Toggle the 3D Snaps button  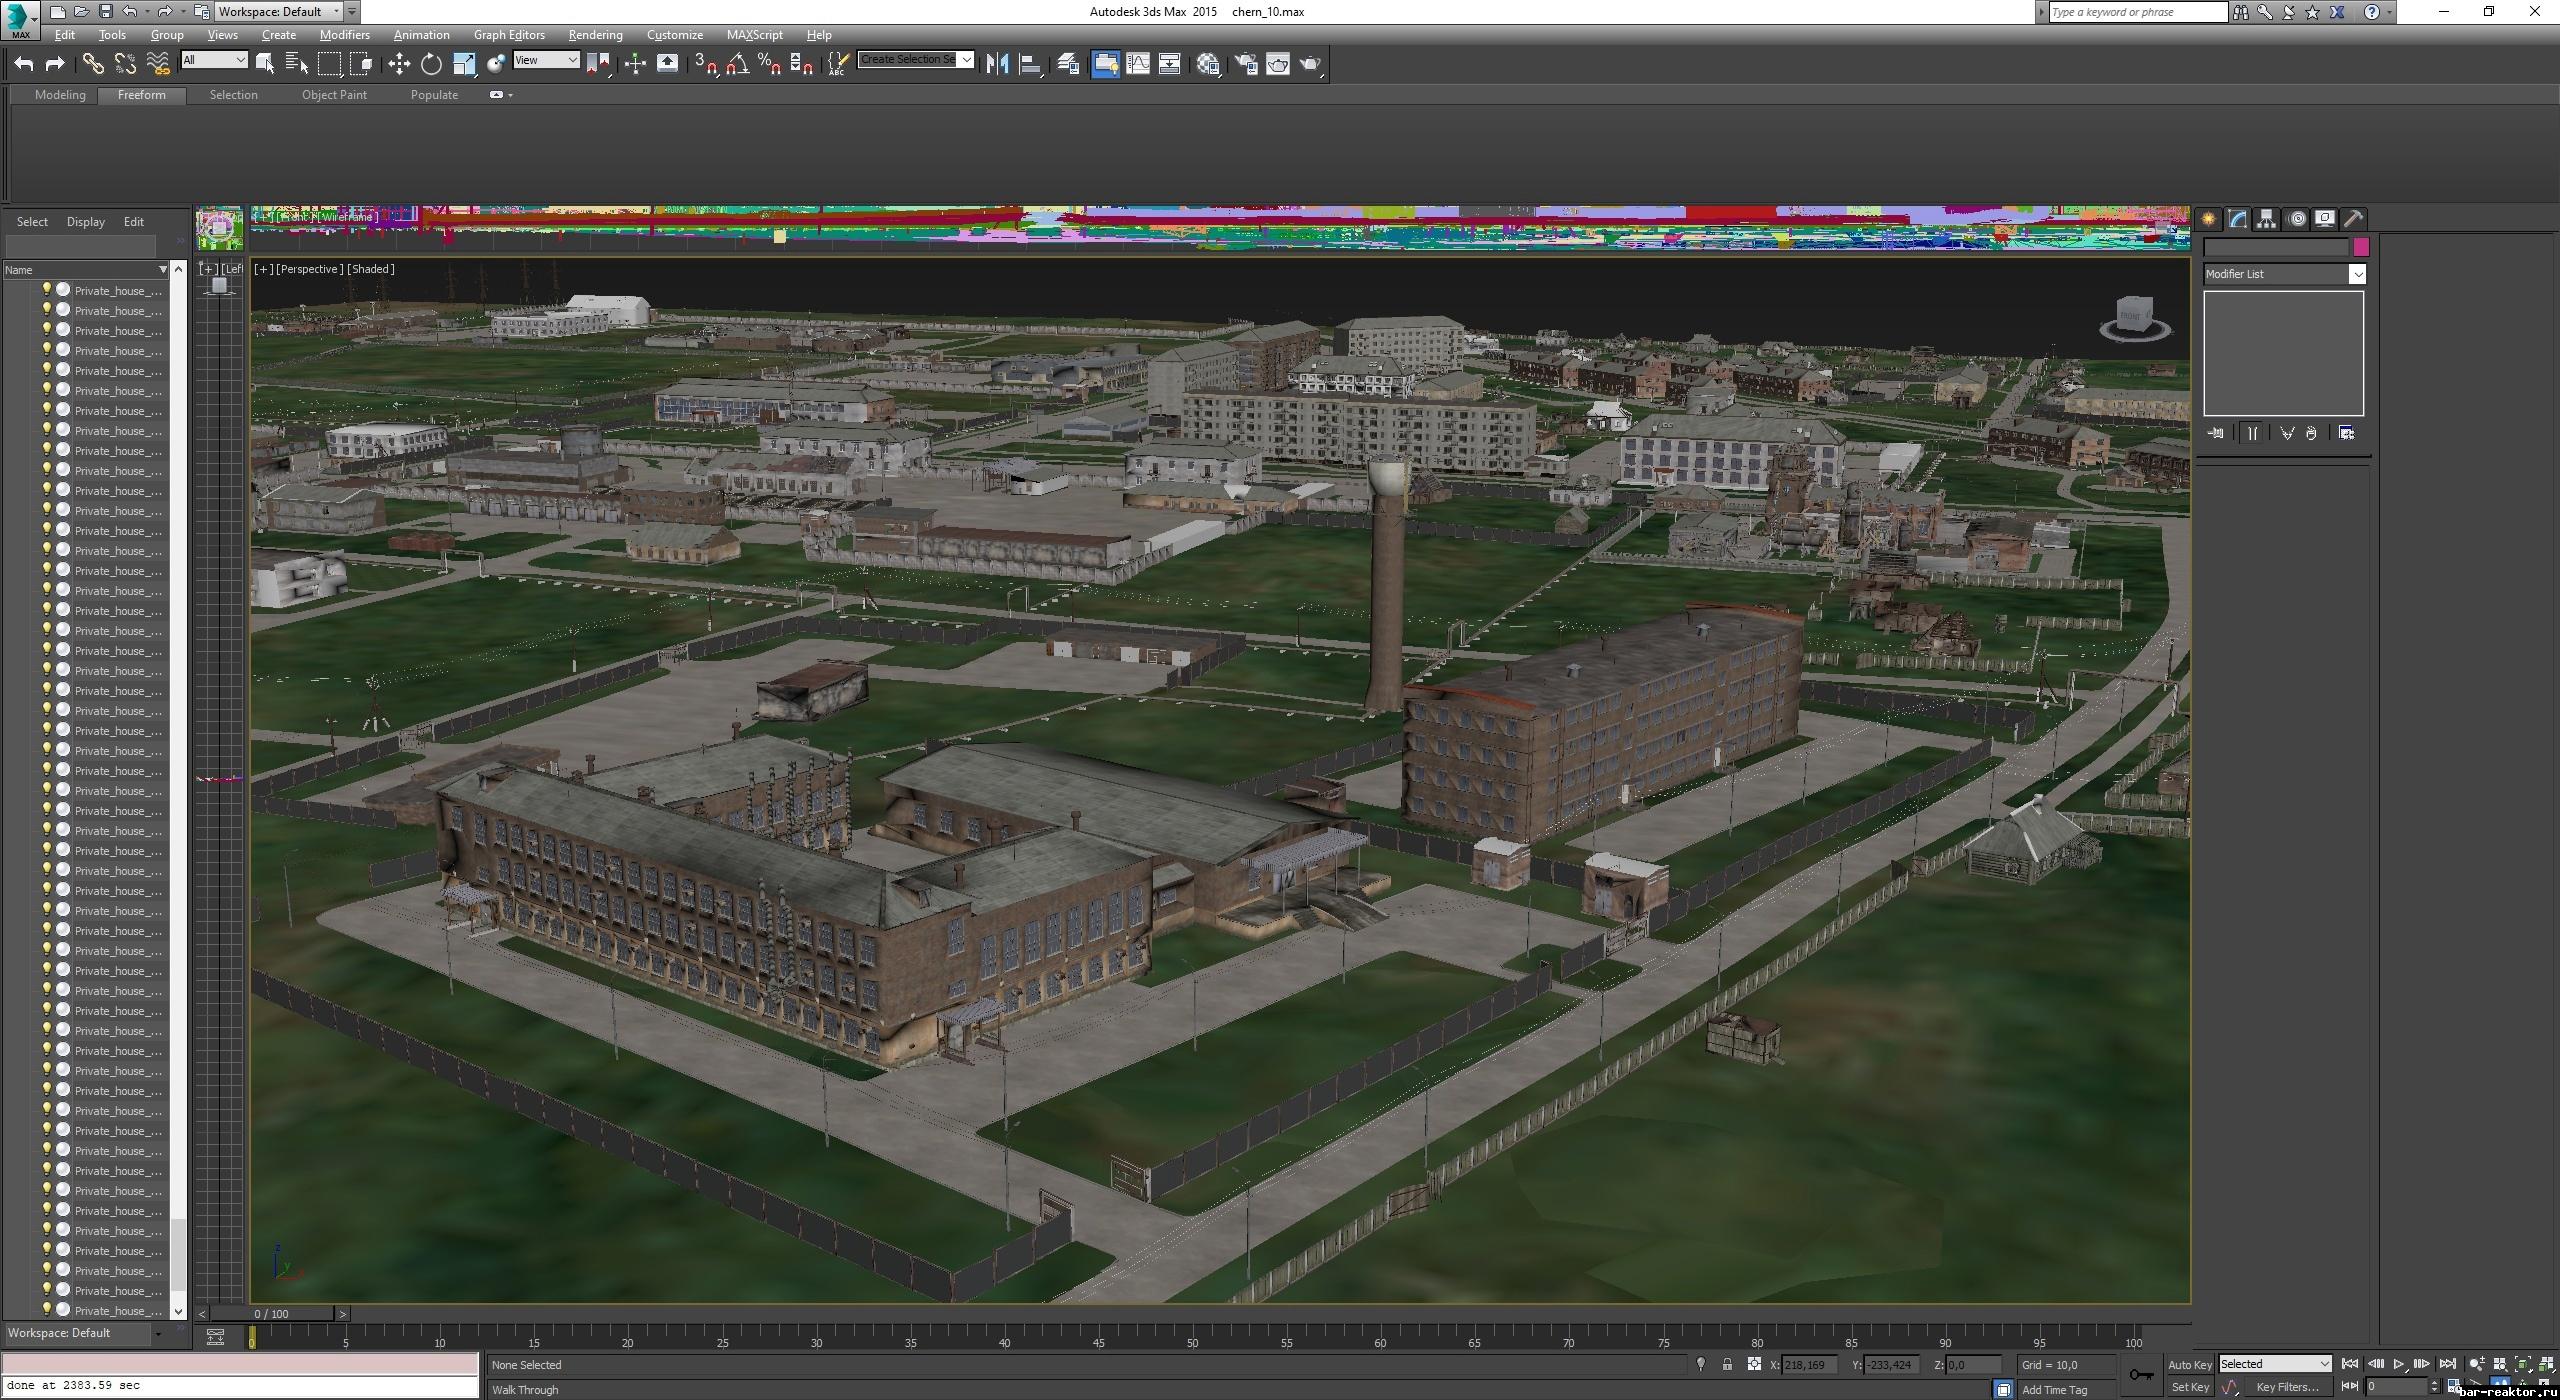706,64
